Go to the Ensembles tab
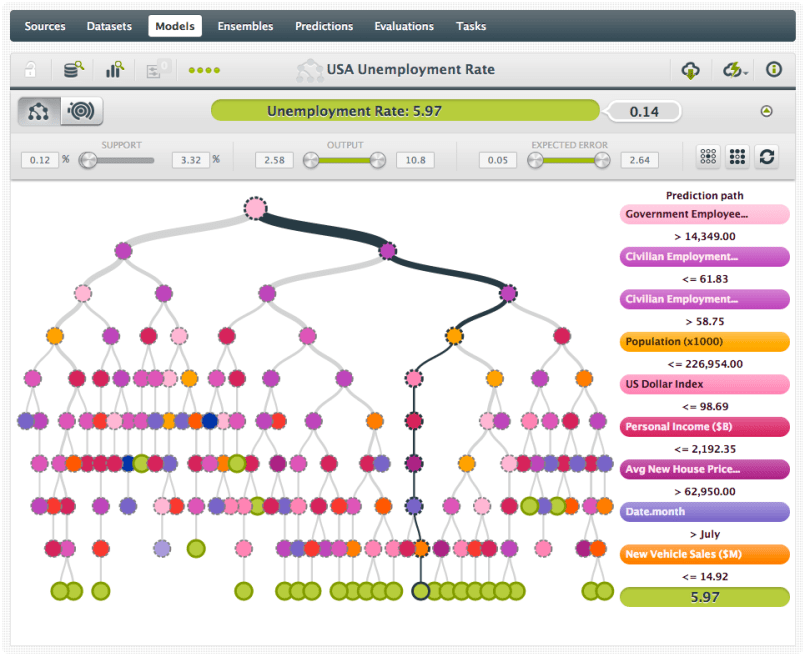The width and height of the screenshot is (810, 662). [245, 26]
